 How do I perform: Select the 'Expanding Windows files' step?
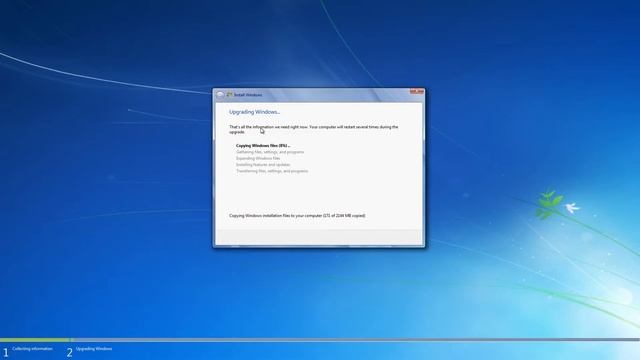tap(258, 158)
